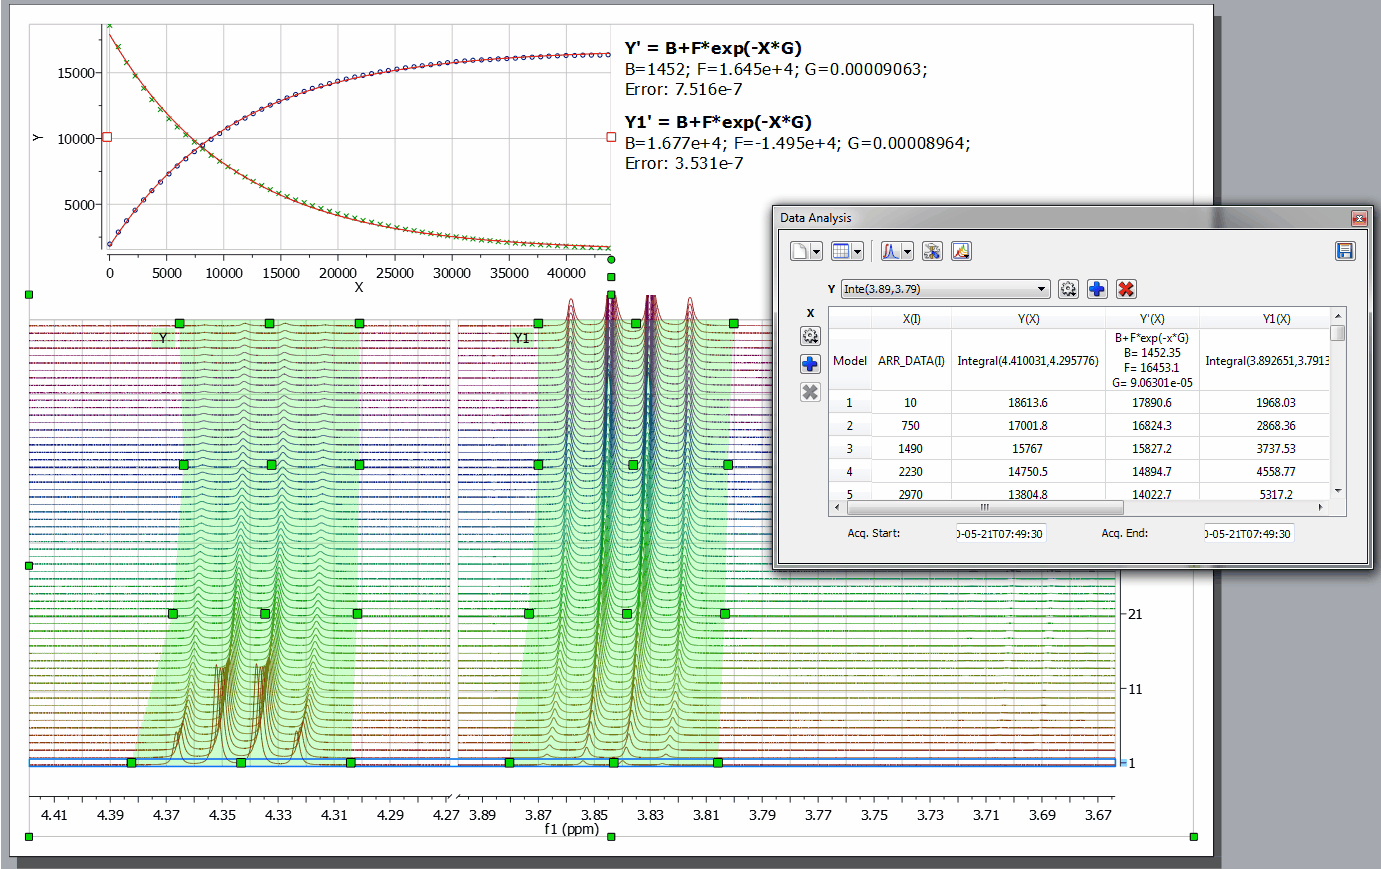Click the disabled grey X delete icon
The width and height of the screenshot is (1381, 869).
tap(810, 392)
